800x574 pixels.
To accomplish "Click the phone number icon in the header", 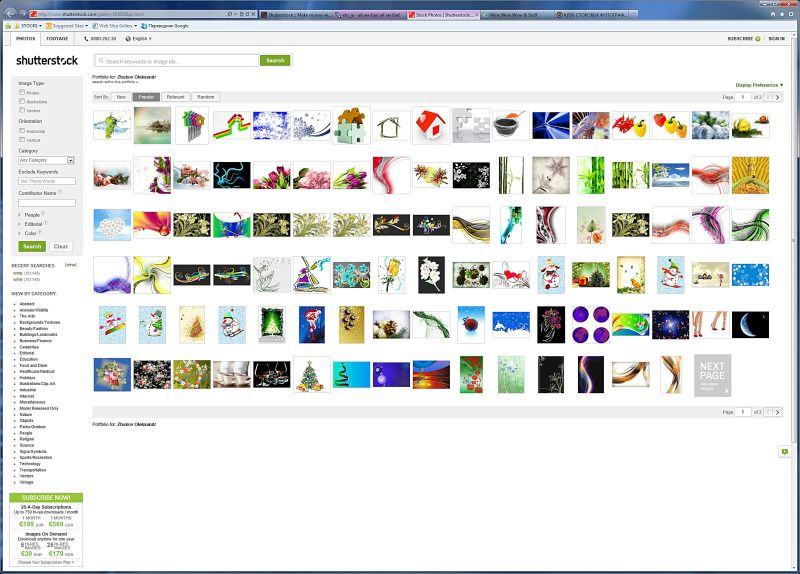I will tap(86, 39).
